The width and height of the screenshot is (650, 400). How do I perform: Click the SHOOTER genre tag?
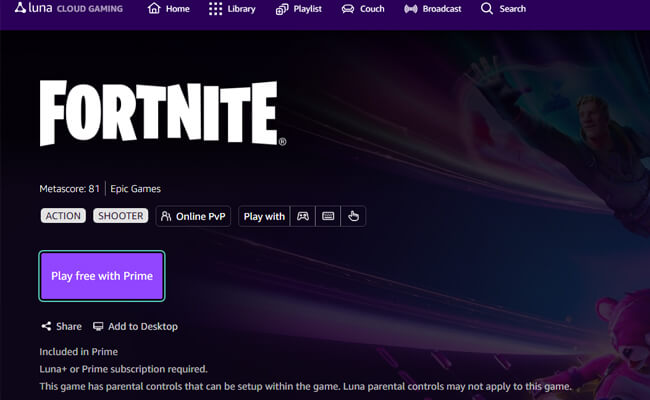(x=121, y=216)
